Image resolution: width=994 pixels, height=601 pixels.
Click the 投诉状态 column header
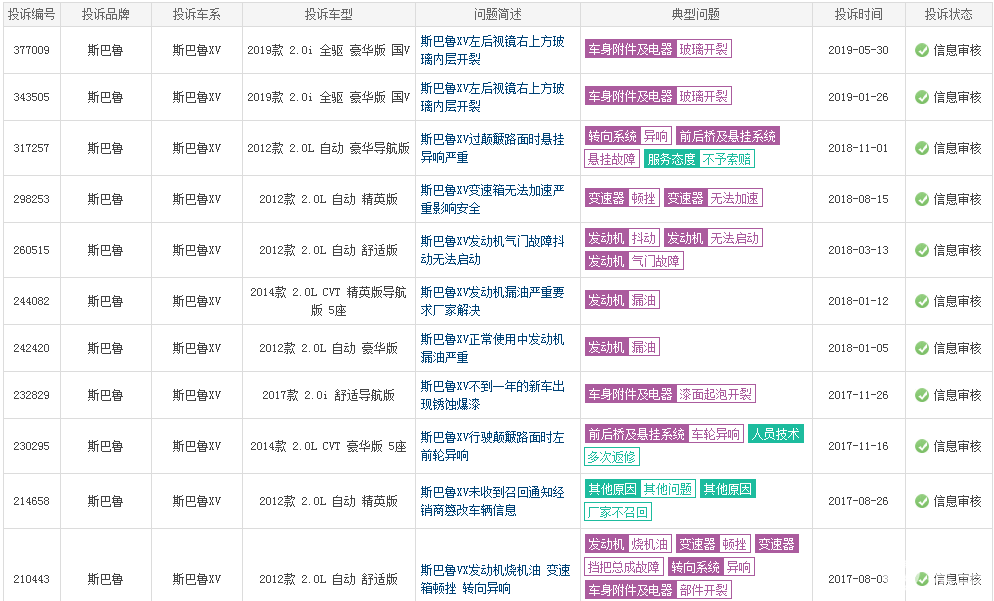pyautogui.click(x=948, y=15)
